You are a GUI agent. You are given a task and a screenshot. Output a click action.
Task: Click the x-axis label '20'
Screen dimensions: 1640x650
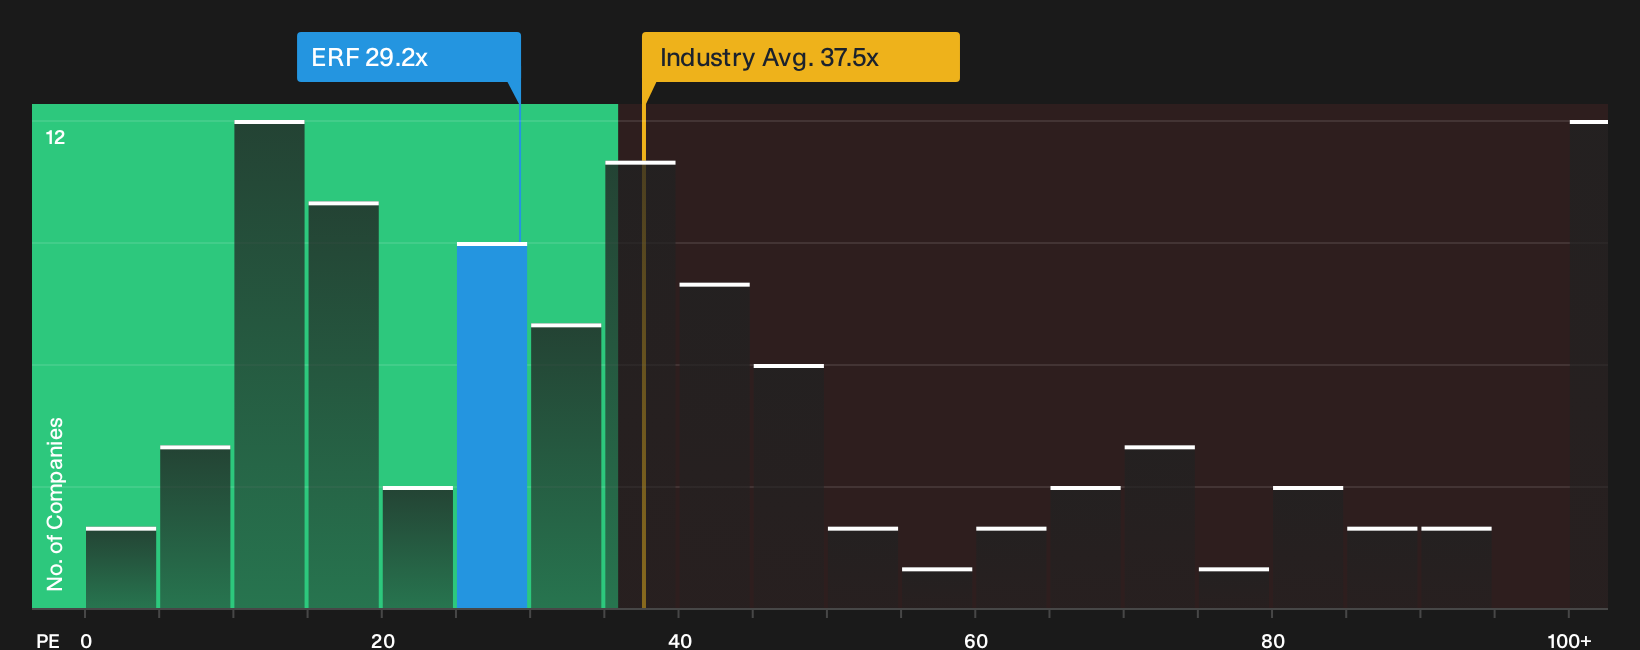point(383,640)
